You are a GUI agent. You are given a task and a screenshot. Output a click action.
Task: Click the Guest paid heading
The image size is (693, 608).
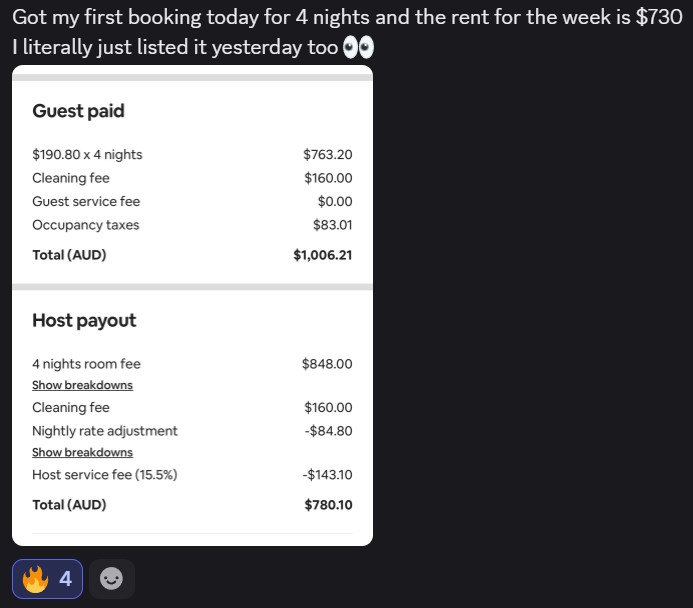pyautogui.click(x=78, y=111)
